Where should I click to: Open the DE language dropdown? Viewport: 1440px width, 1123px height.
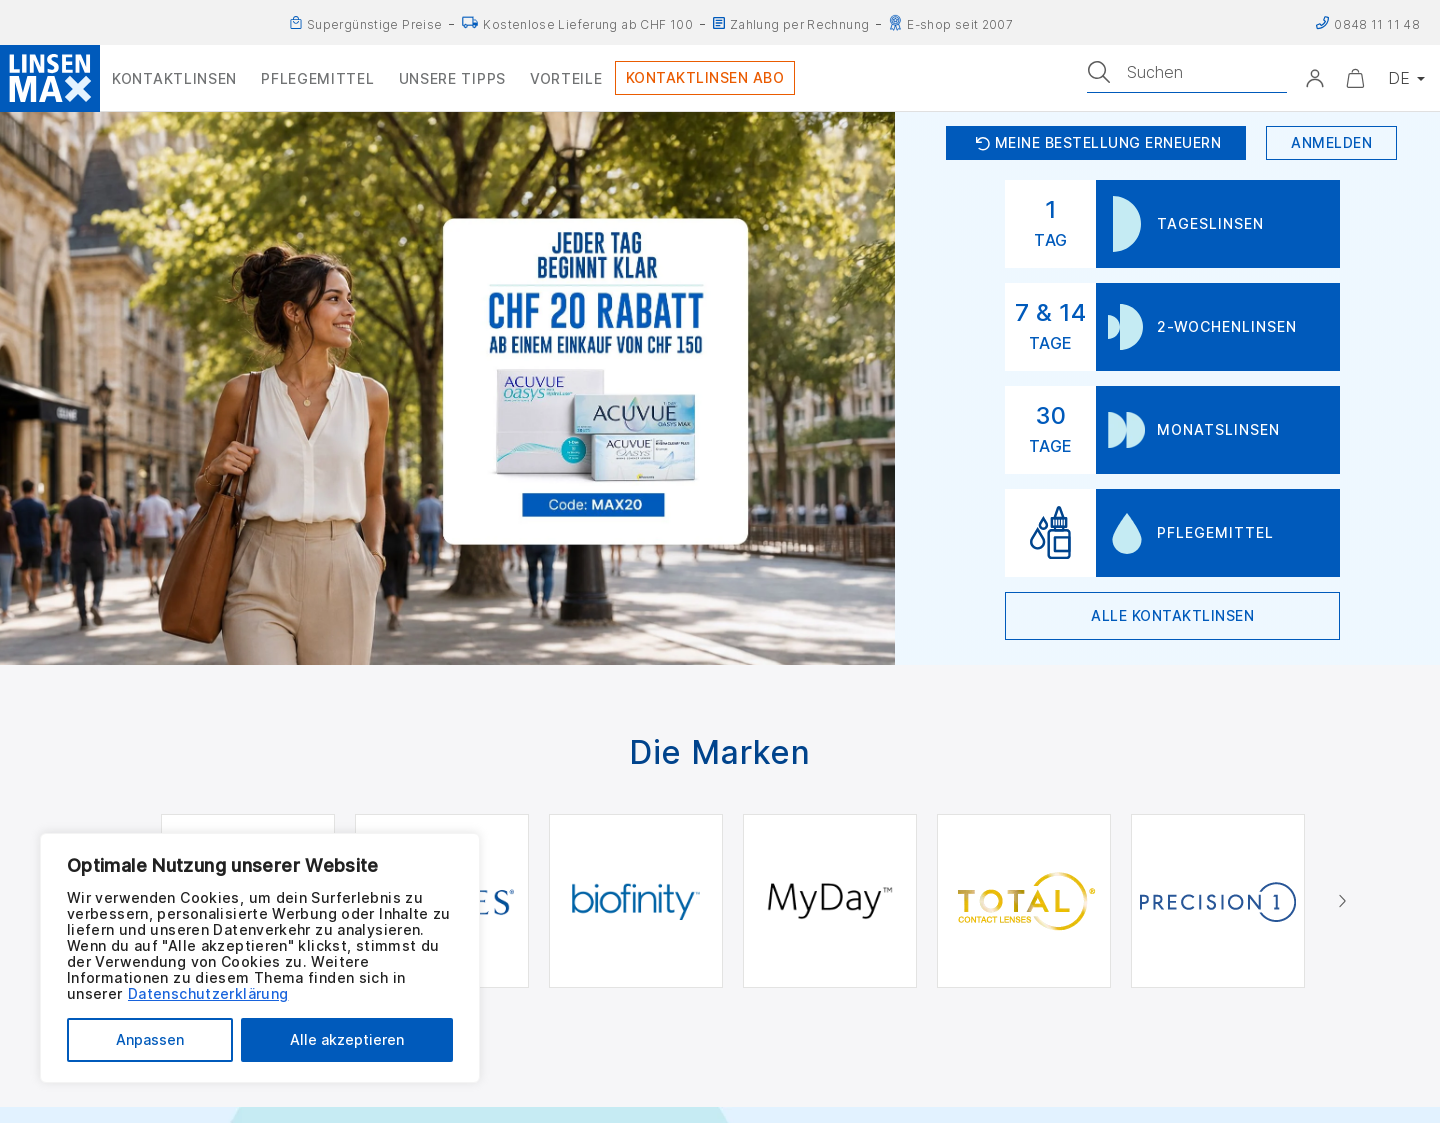click(1406, 78)
